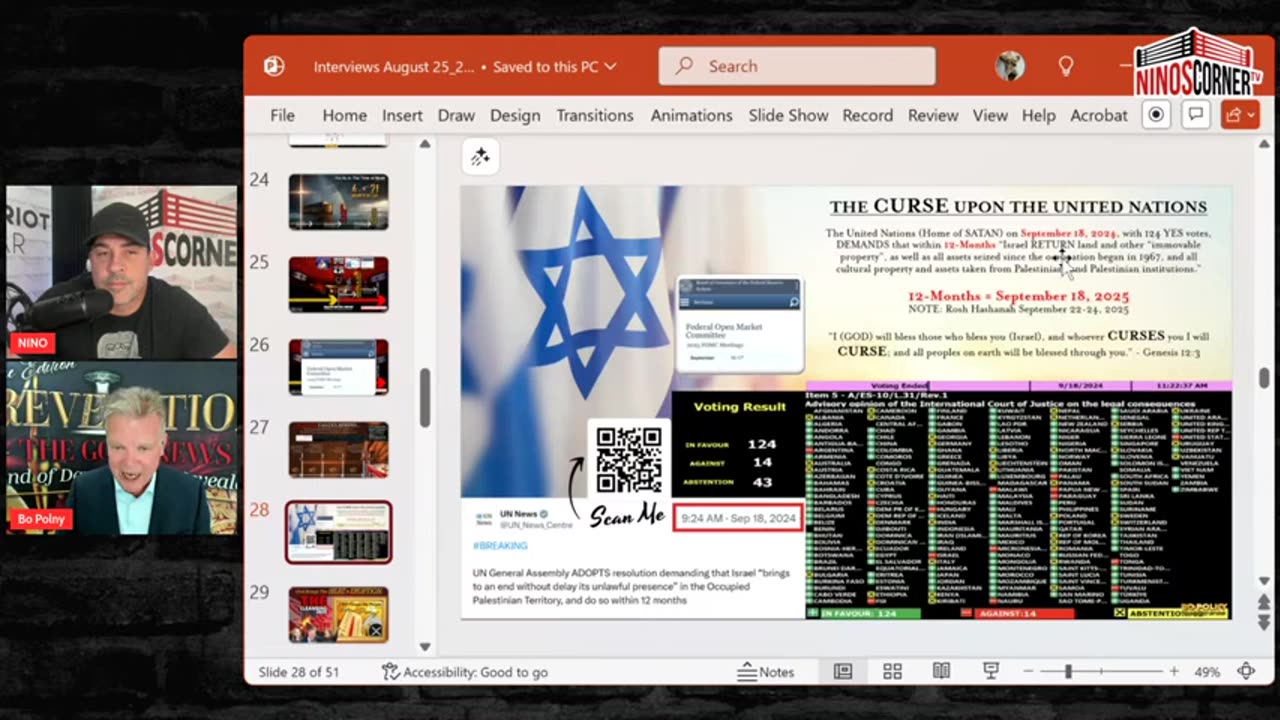This screenshot has width=1280, height=720.
Task: Click the slide editor scroll up arrow
Action: pyautogui.click(x=1264, y=144)
